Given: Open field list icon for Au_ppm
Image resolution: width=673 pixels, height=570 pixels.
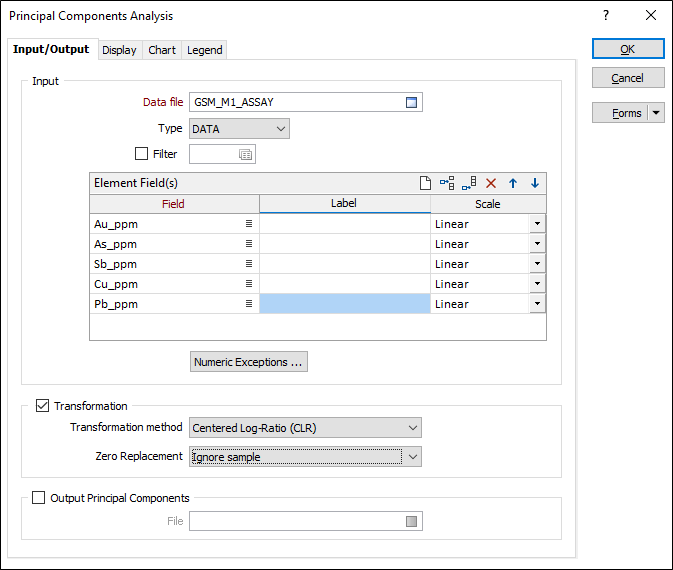Looking at the screenshot, I should [249, 224].
